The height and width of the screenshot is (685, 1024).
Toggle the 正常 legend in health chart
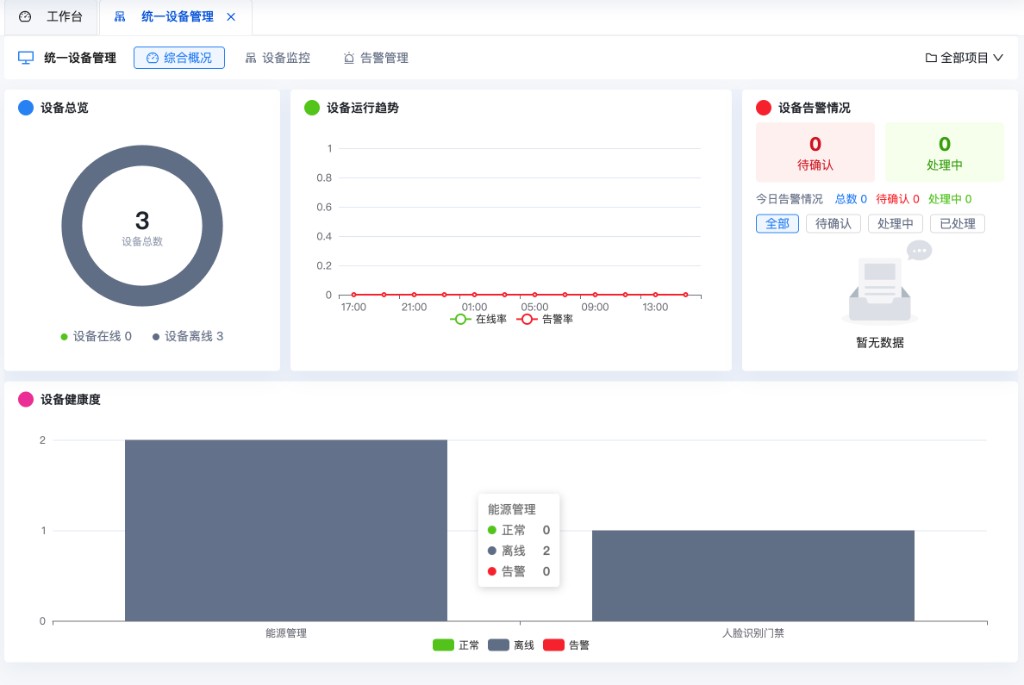[x=456, y=645]
